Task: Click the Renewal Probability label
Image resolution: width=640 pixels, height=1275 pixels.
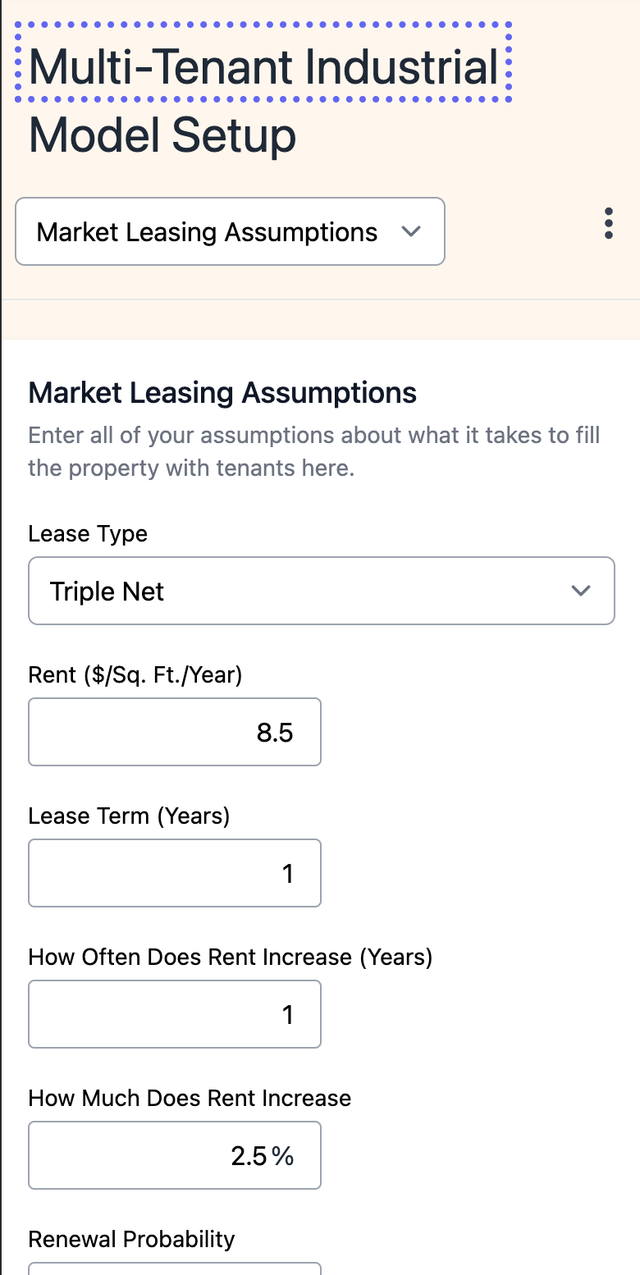Action: click(x=131, y=1239)
